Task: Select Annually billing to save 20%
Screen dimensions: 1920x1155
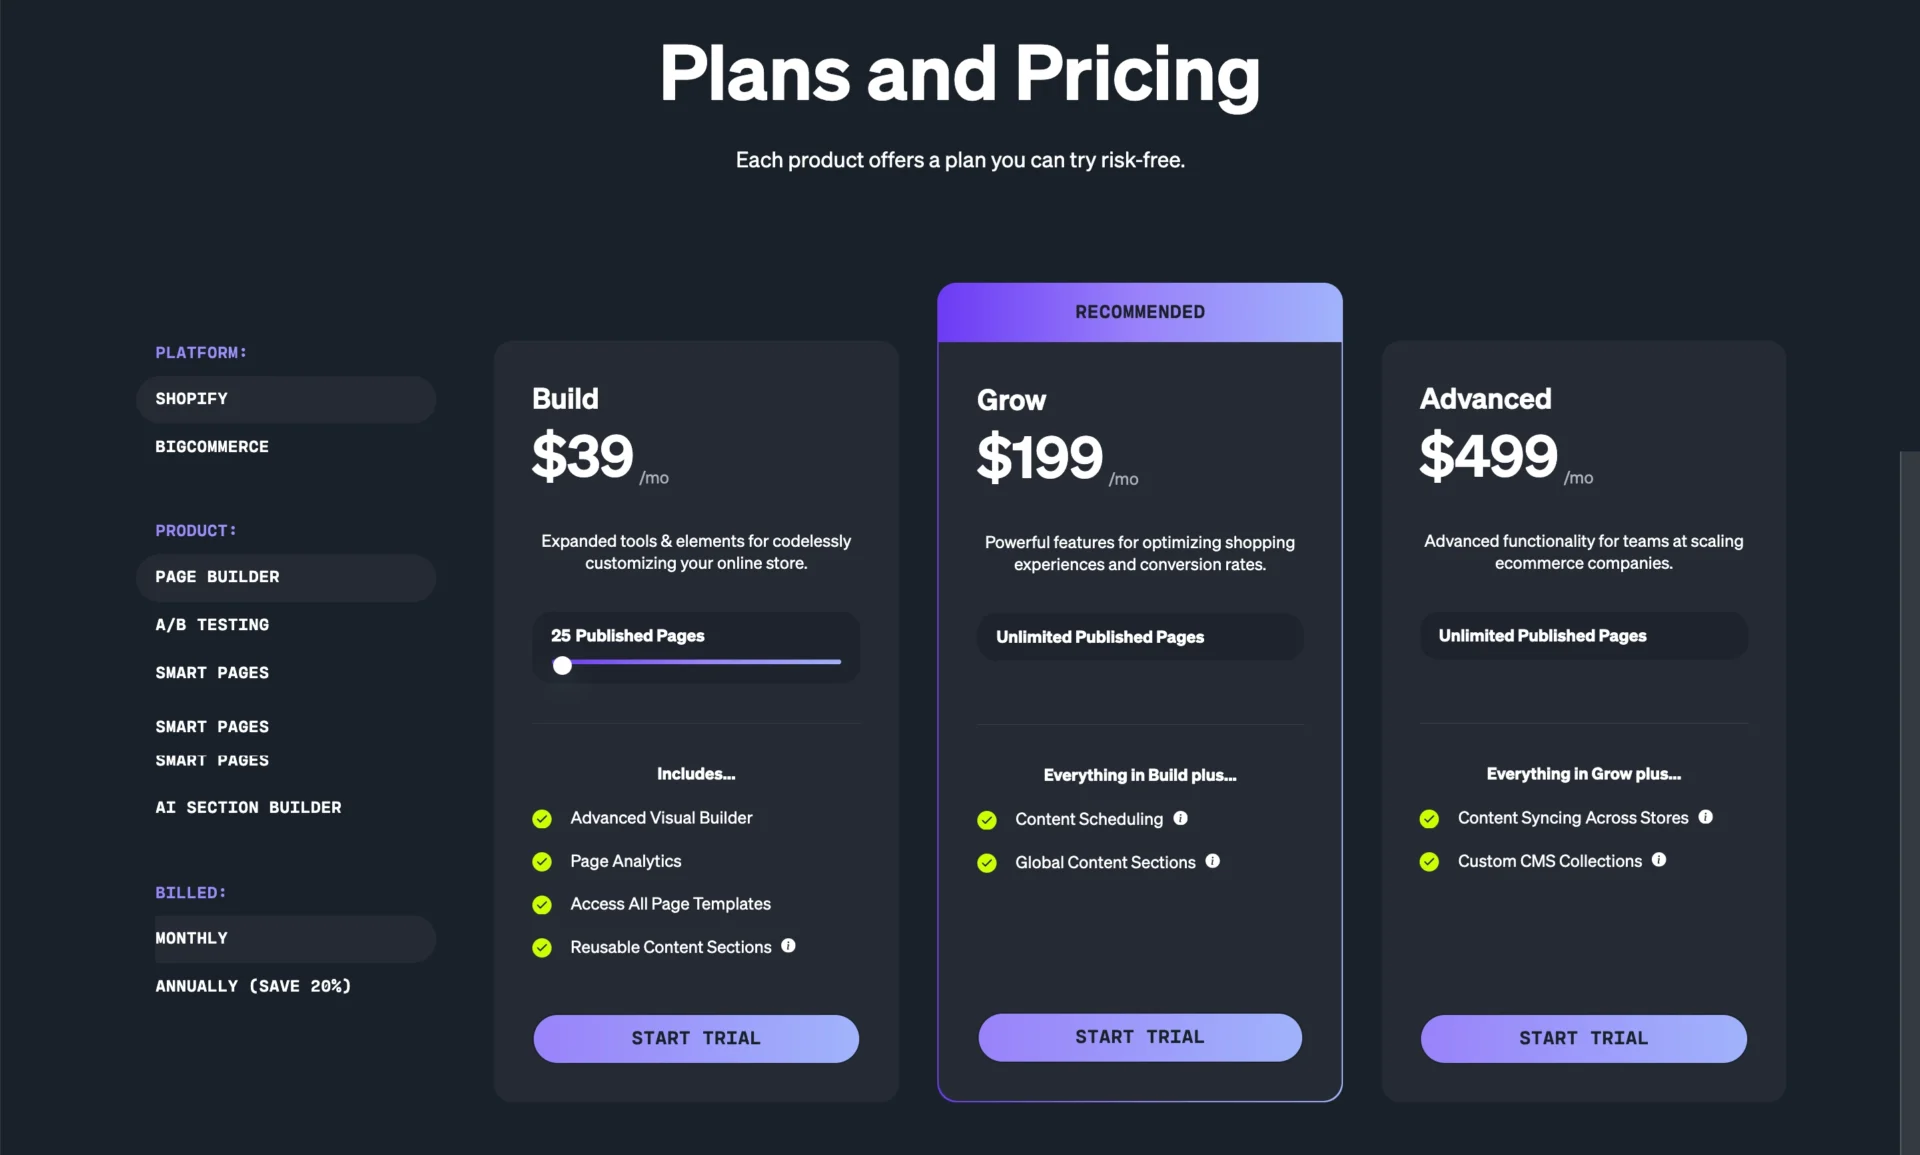Action: point(253,985)
